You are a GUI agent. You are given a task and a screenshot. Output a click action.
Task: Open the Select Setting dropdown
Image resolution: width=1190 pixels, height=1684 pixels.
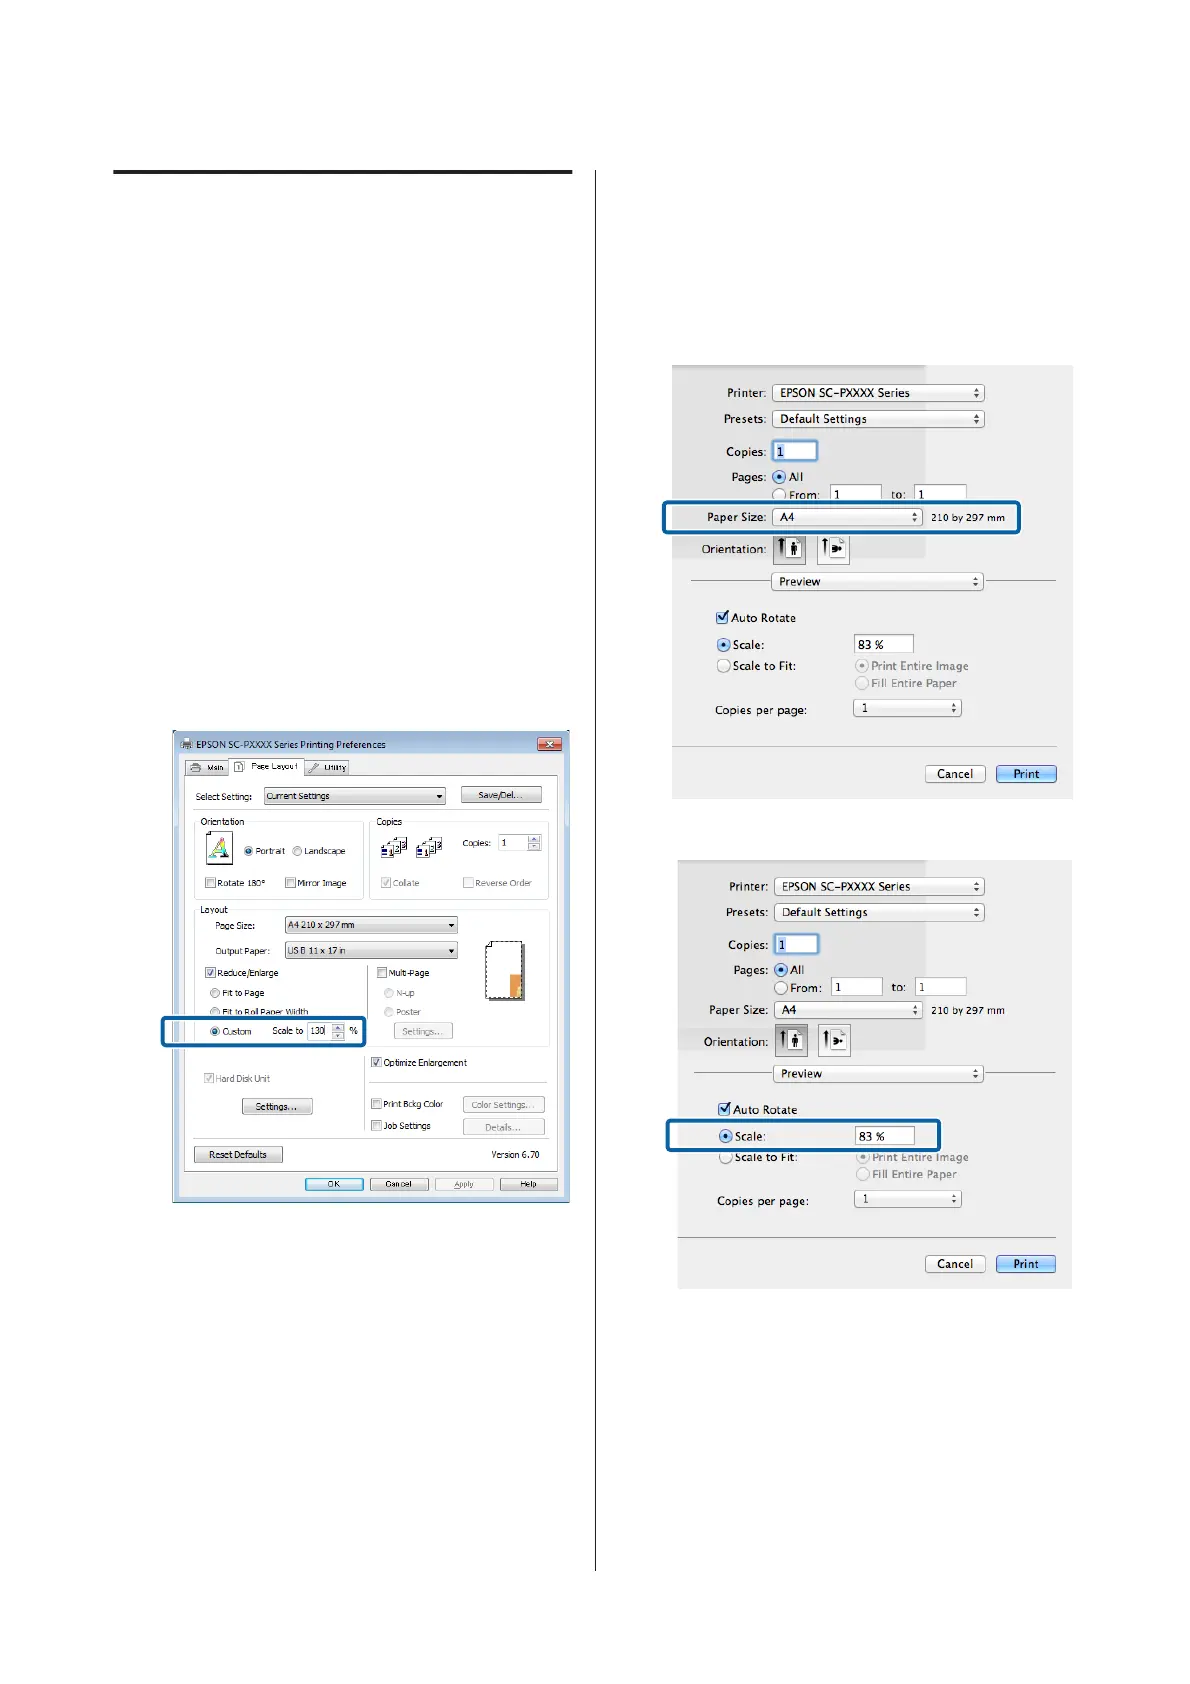click(355, 796)
